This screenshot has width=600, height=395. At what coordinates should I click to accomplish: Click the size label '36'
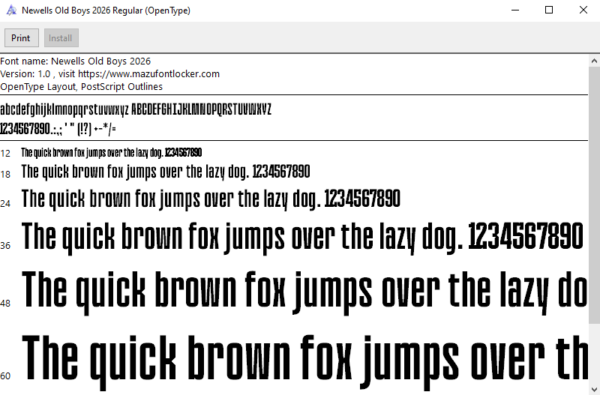pyautogui.click(x=5, y=246)
